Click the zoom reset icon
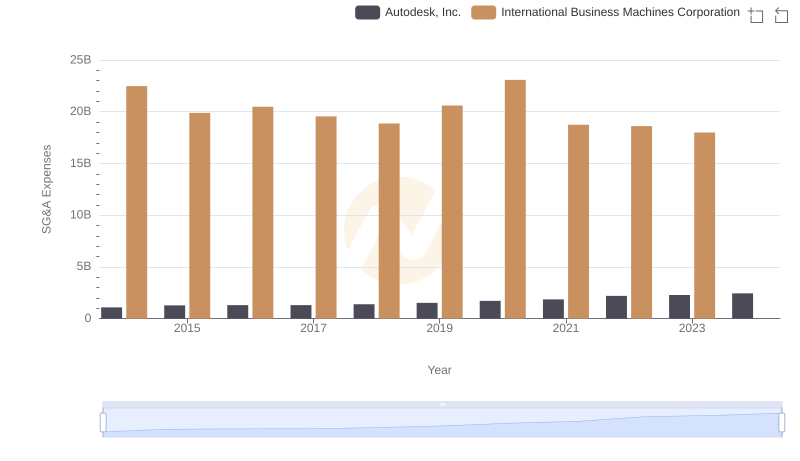Image resolution: width=800 pixels, height=461 pixels. [x=781, y=15]
